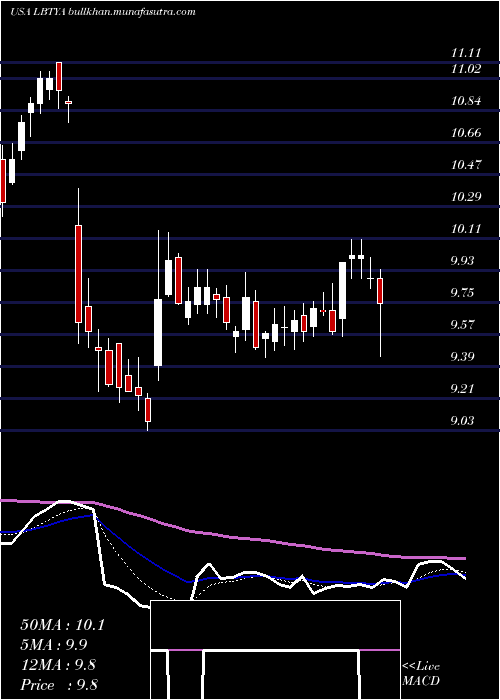This screenshot has width=500, height=700.
Task: Click the 10.29 price axis label
Action: [466, 197]
